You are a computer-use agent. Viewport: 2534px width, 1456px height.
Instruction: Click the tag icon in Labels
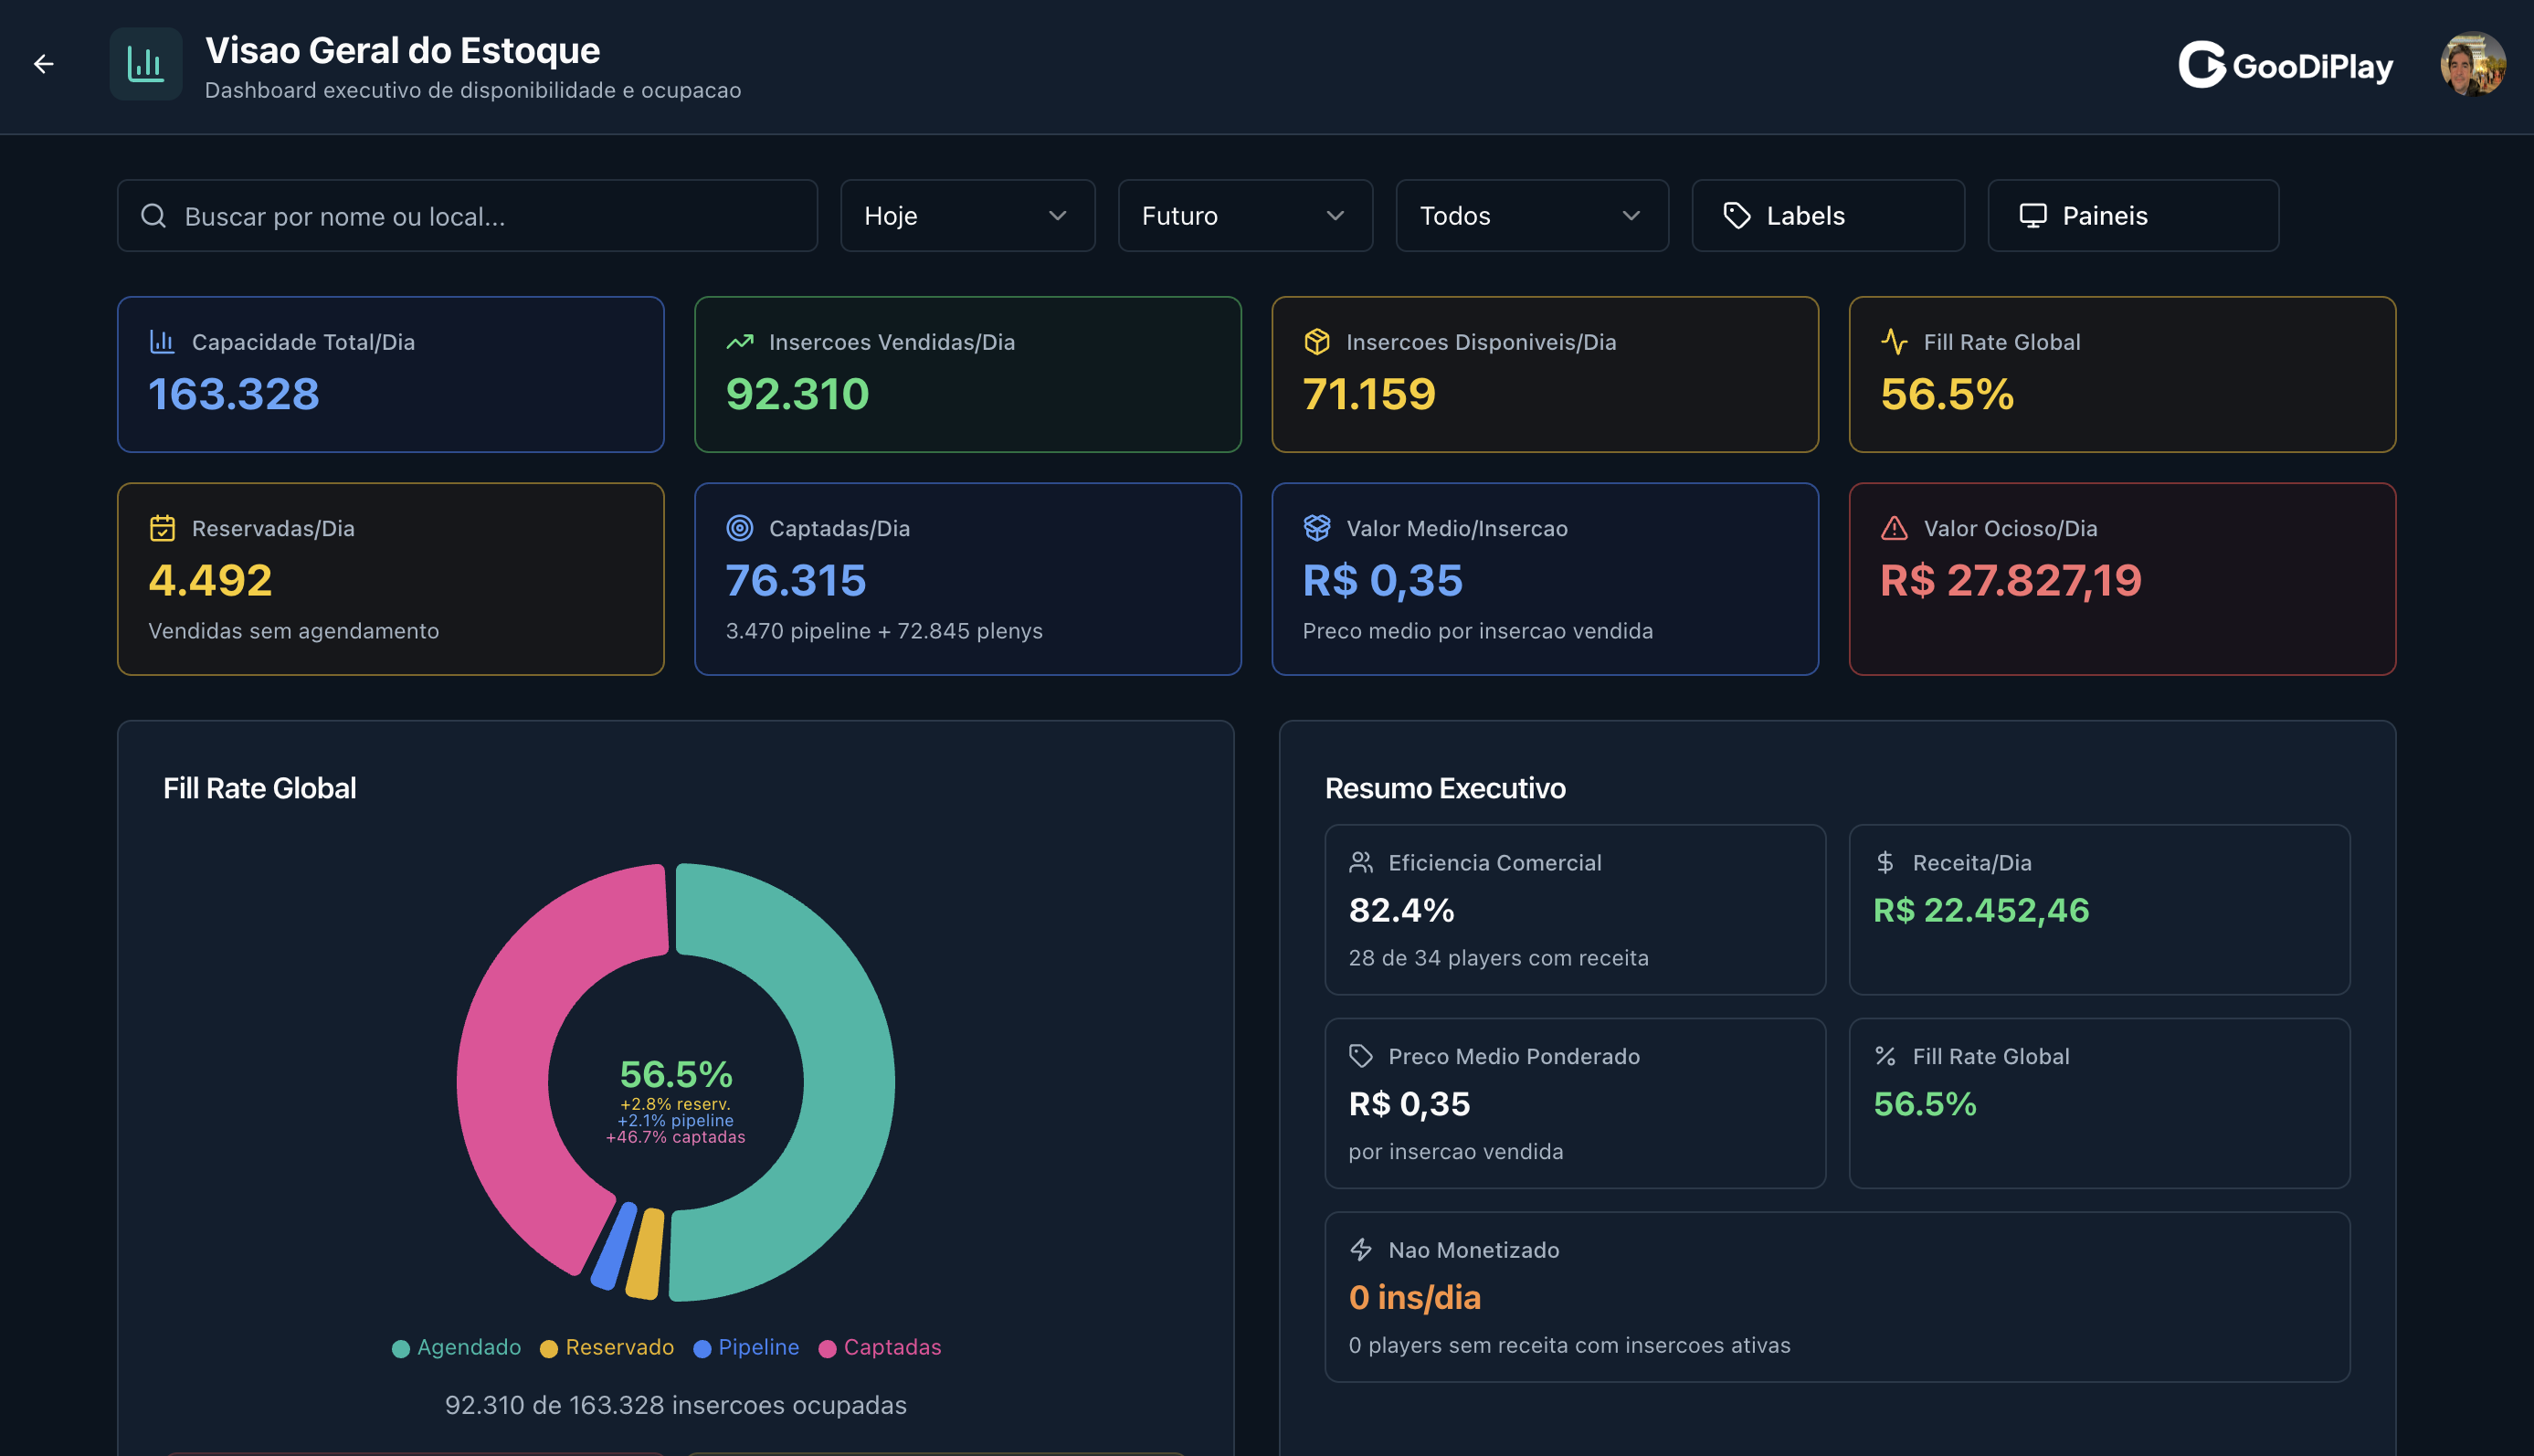point(1737,216)
